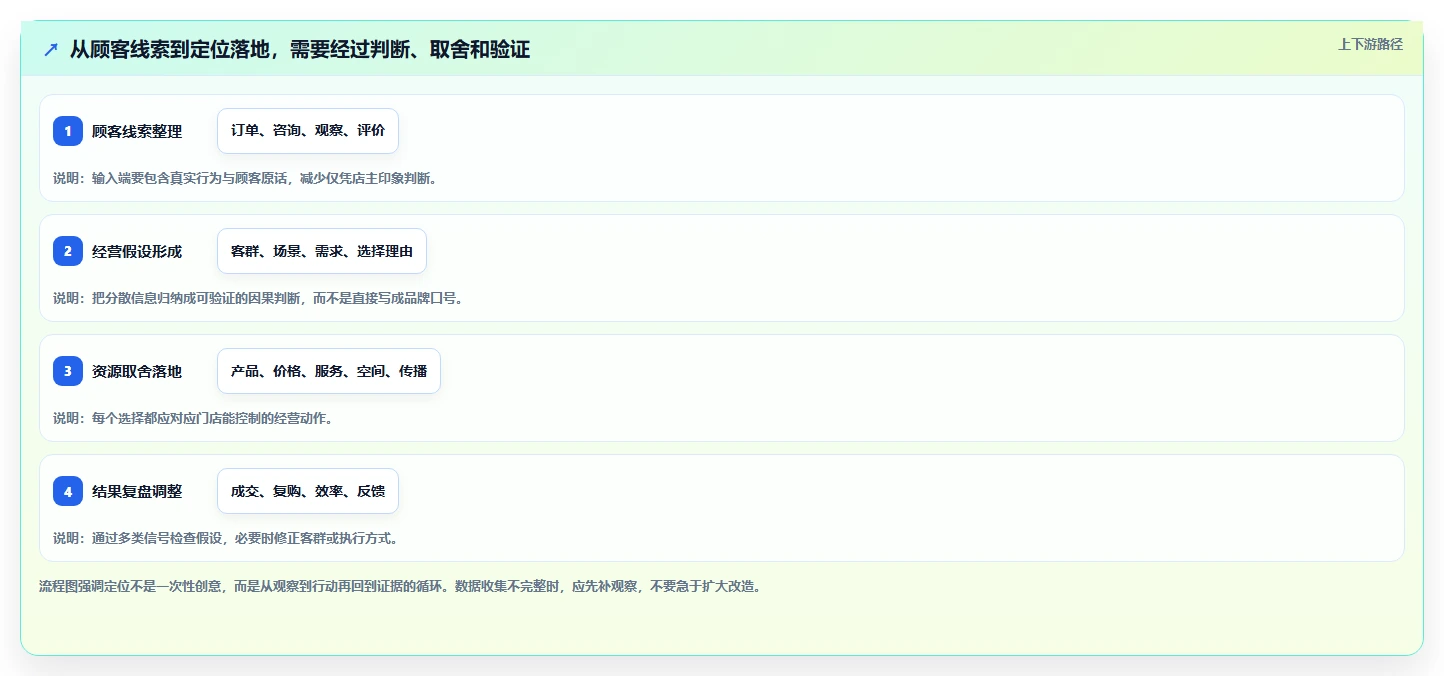Viewport: 1444px width, 676px height.
Task: Click the 结果复盘调整 step heading
Action: point(137,491)
